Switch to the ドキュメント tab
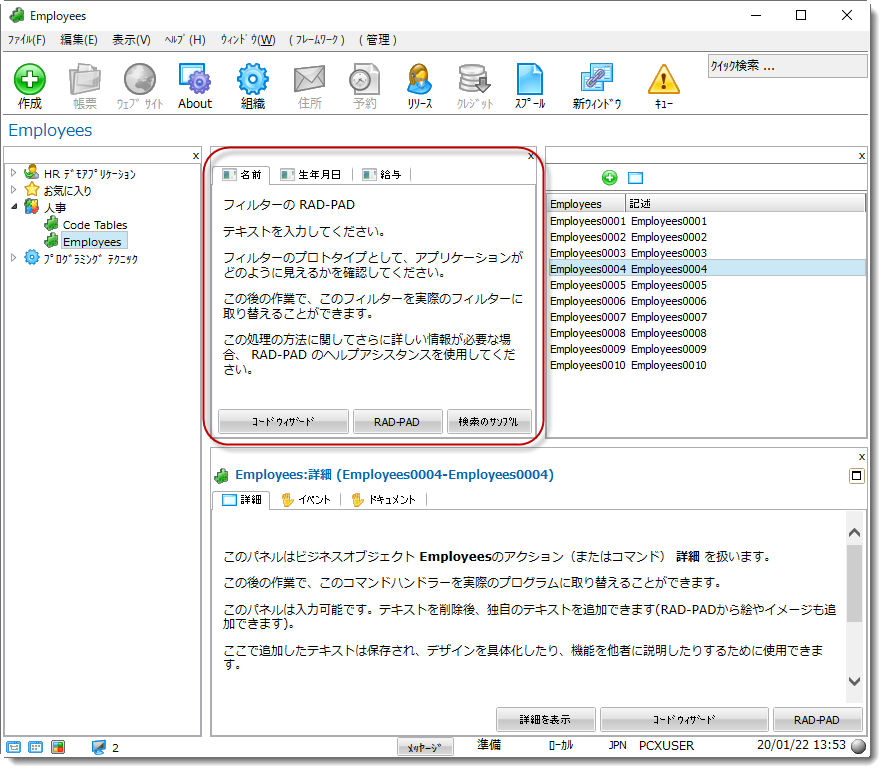The width and height of the screenshot is (886, 773). pyautogui.click(x=384, y=500)
